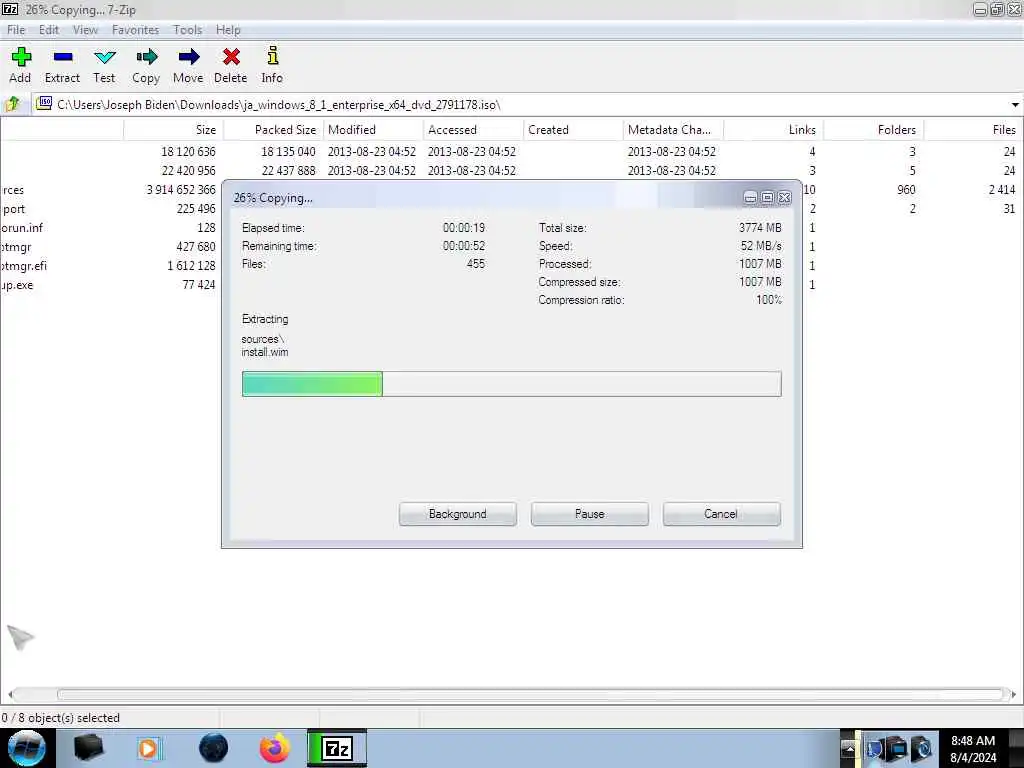
Task: Click the clock showing 8:48 AM
Action: (973, 749)
